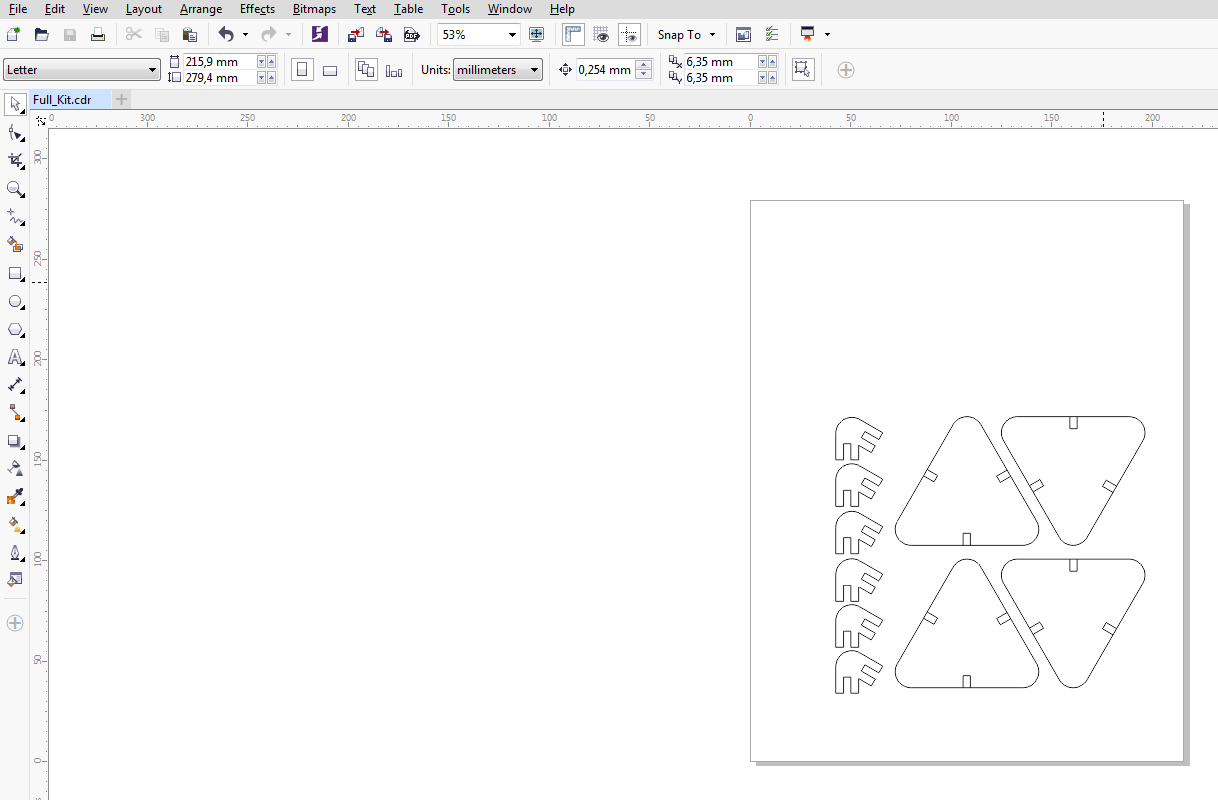
Task: Toggle Show grid button
Action: [601, 34]
